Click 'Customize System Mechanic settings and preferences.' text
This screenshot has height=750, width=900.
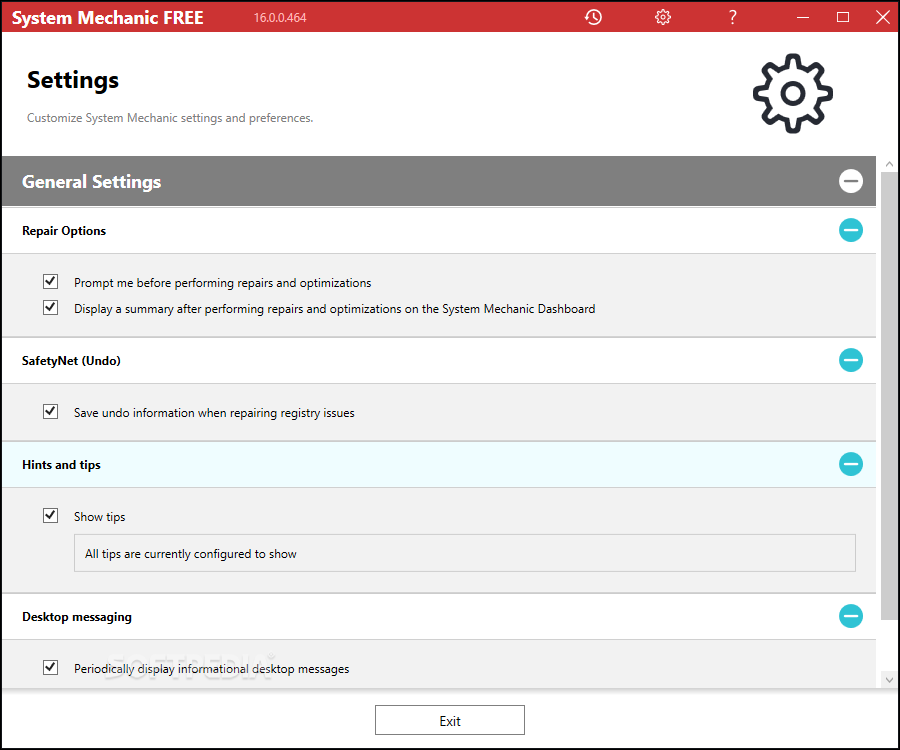[170, 118]
